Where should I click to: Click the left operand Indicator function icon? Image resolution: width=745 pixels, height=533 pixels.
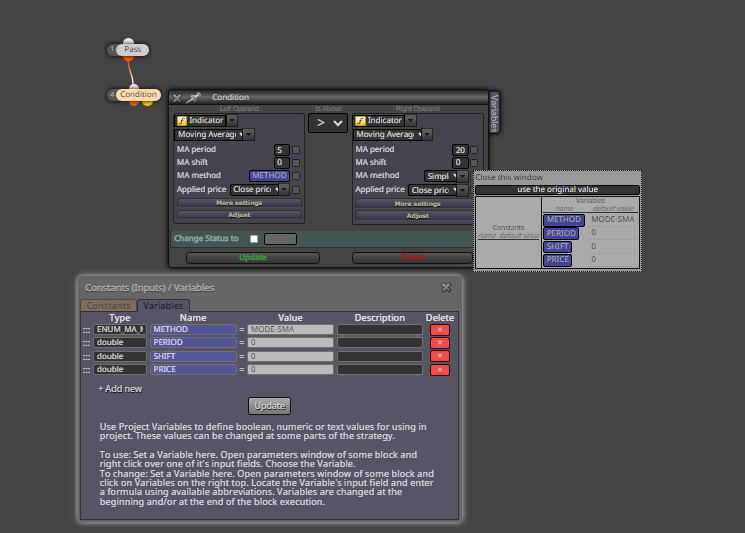point(181,121)
